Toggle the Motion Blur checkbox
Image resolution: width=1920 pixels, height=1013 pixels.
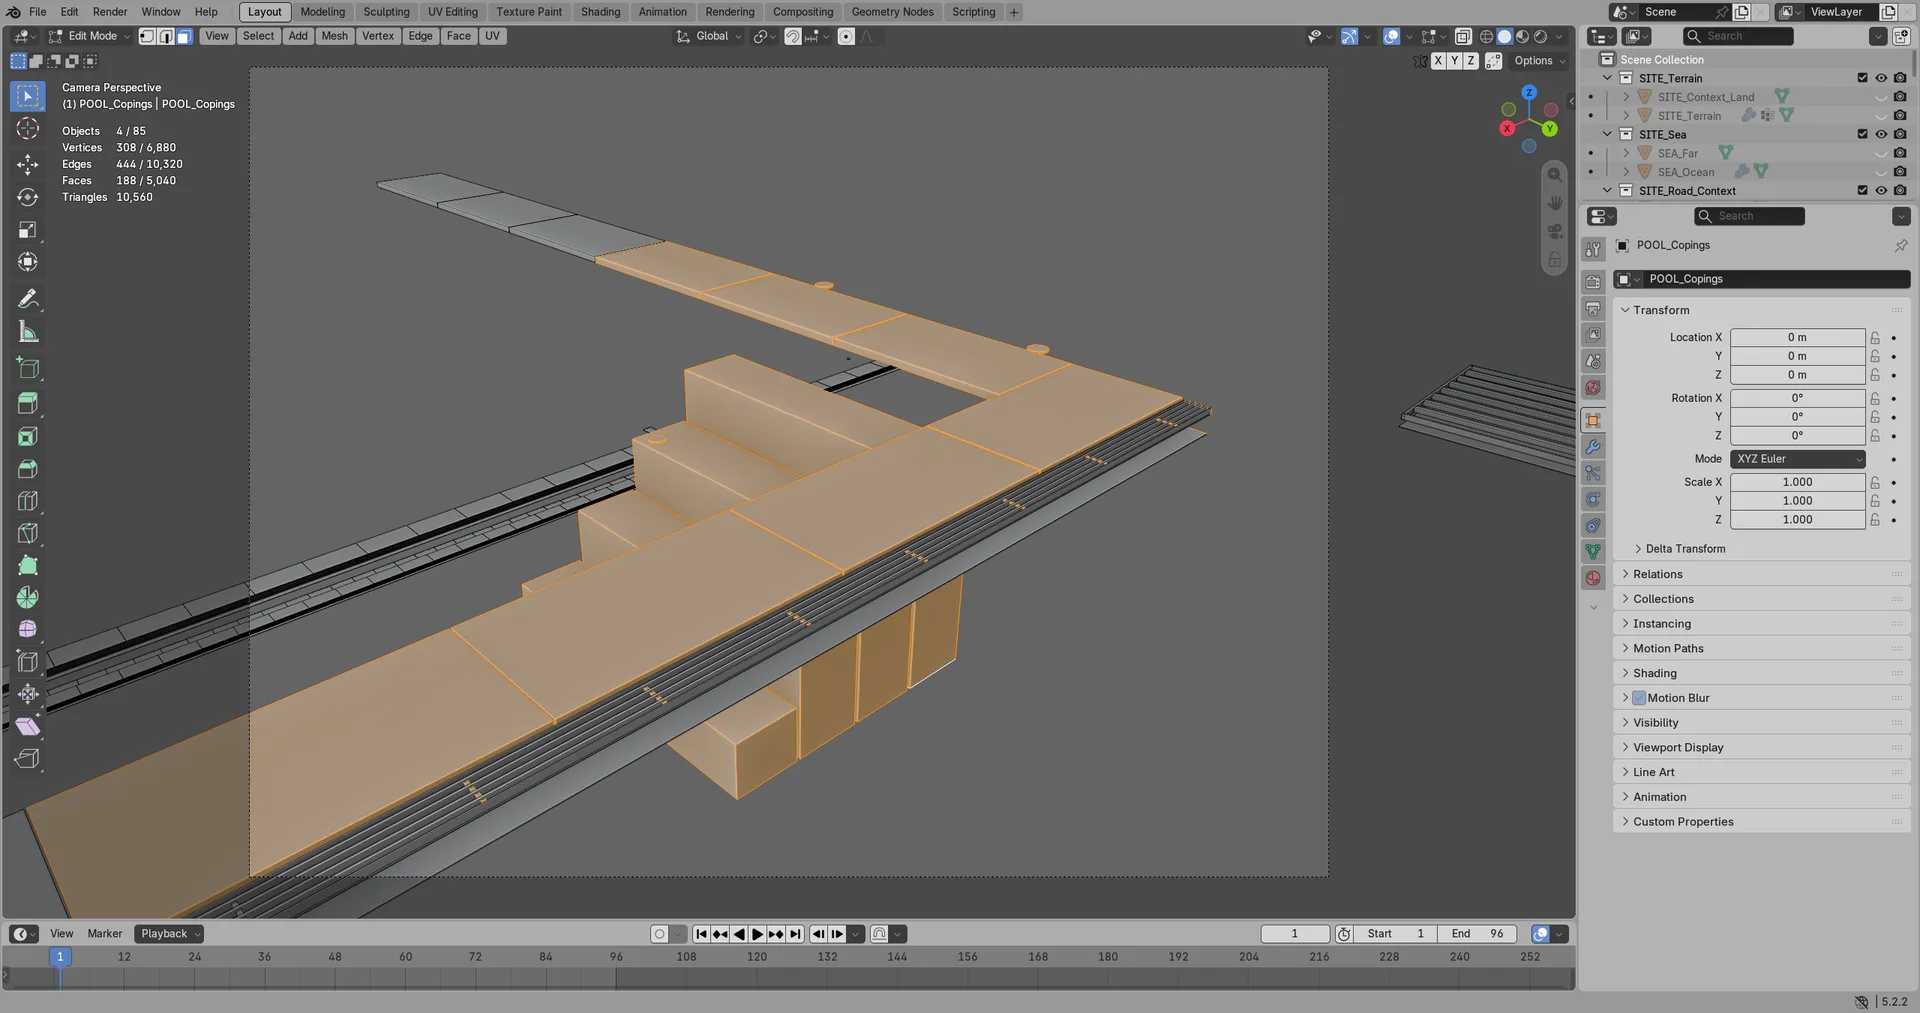1639,698
